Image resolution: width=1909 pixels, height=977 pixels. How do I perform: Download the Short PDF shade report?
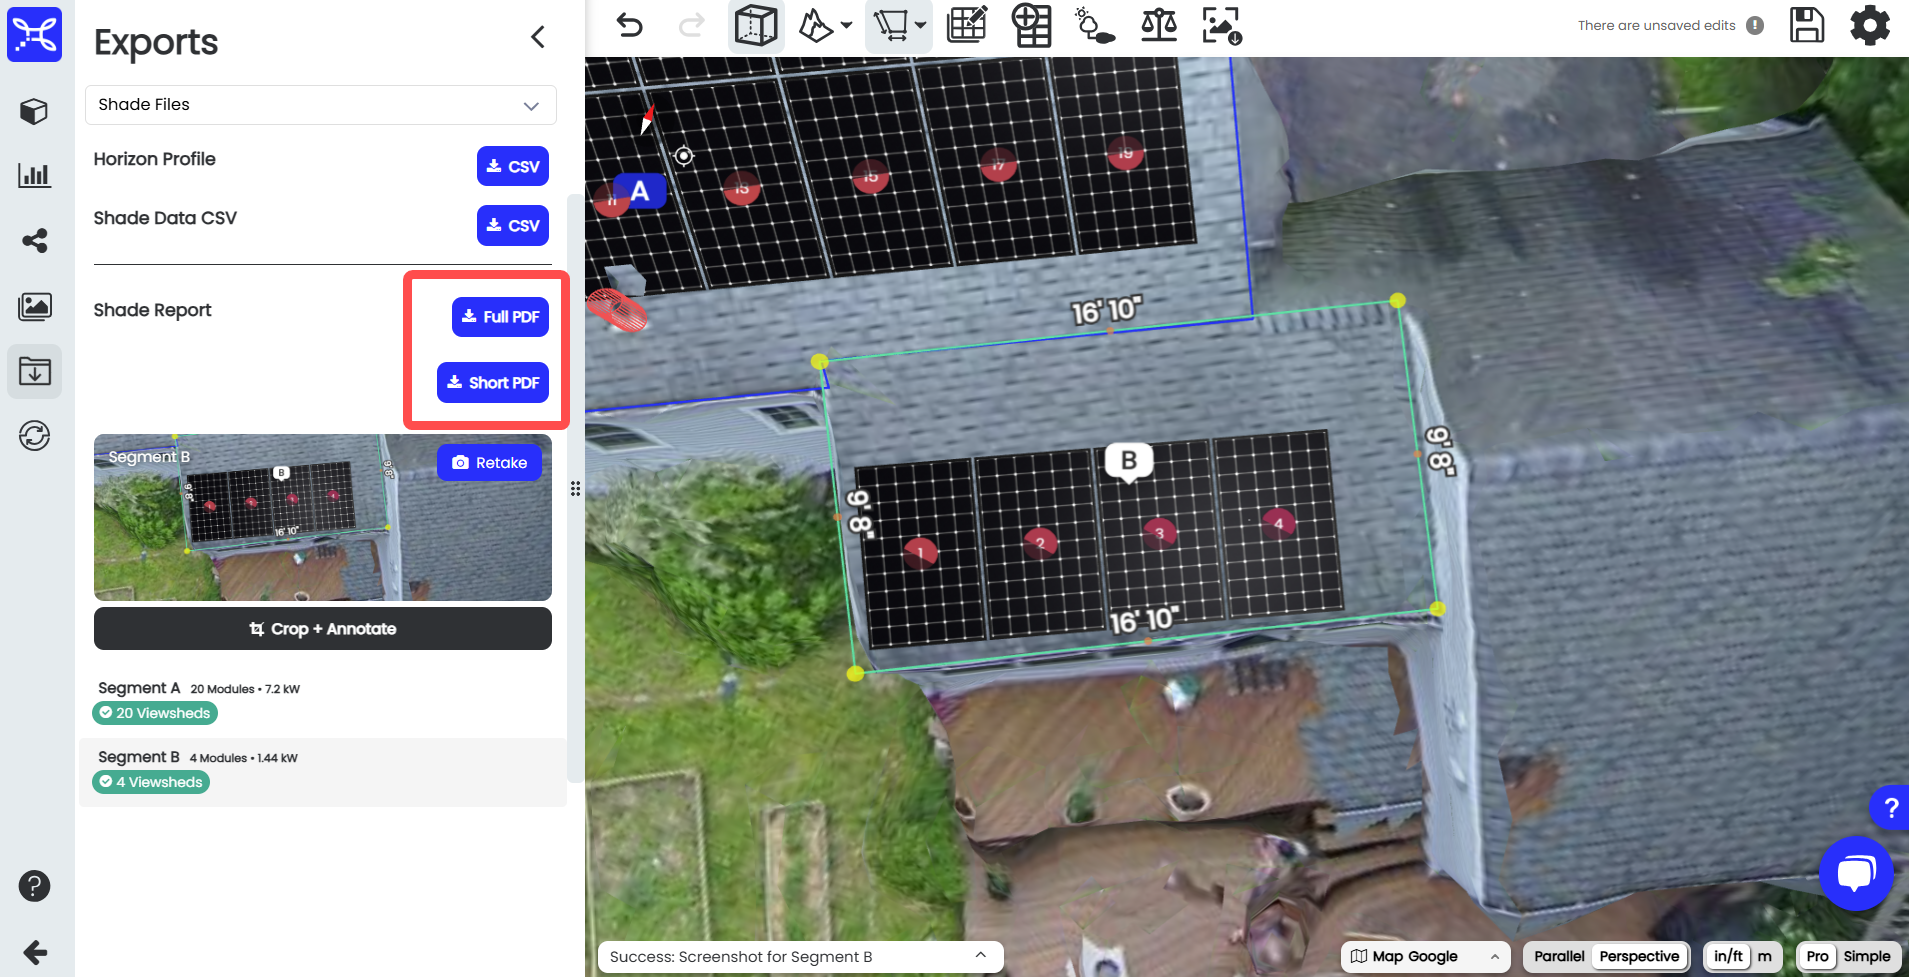click(493, 382)
